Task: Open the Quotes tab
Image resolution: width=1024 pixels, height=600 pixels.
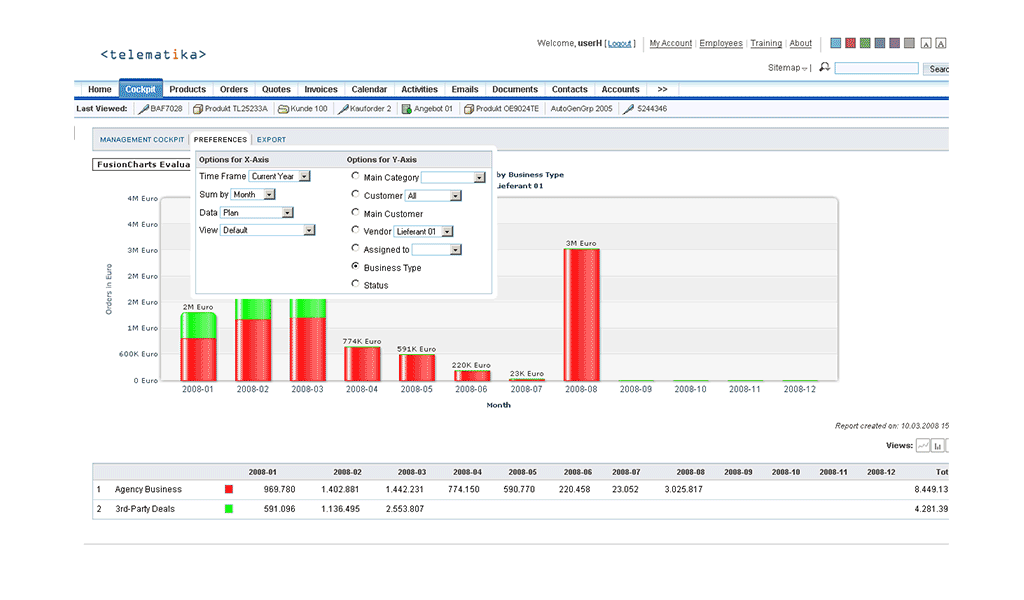Action: click(276, 89)
